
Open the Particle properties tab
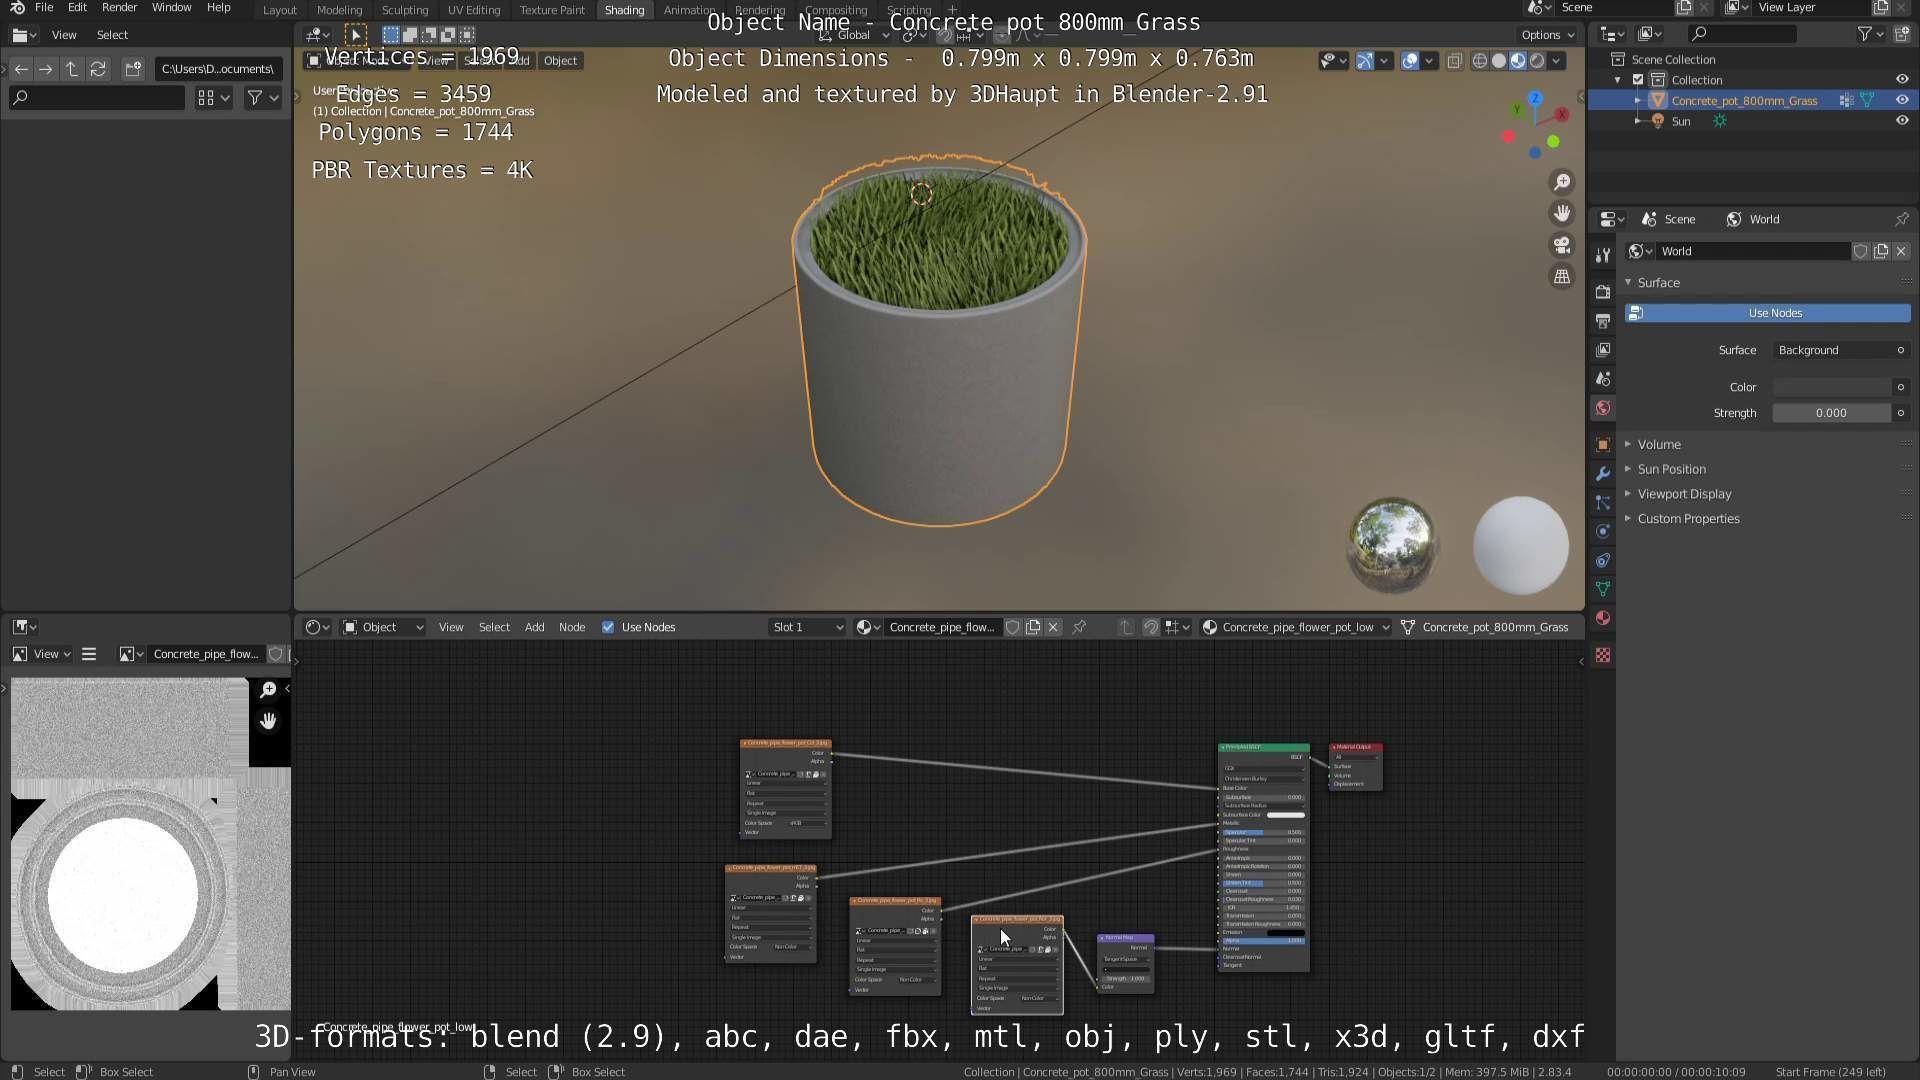point(1603,502)
